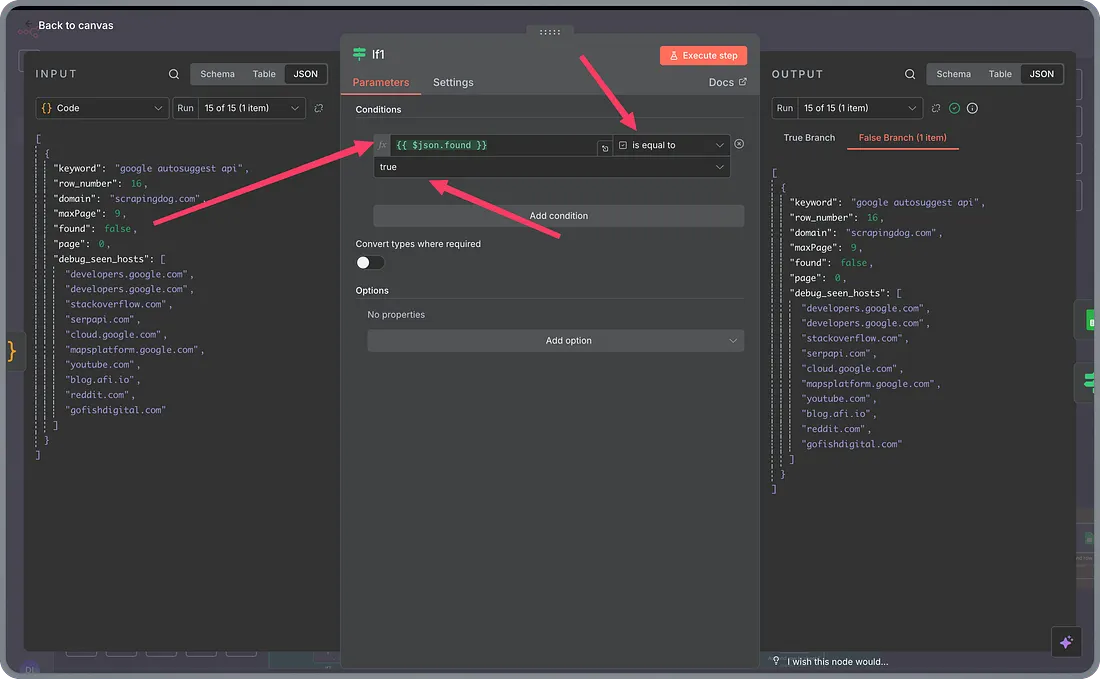Click the info circle icon in OUTPUT panel

972,108
